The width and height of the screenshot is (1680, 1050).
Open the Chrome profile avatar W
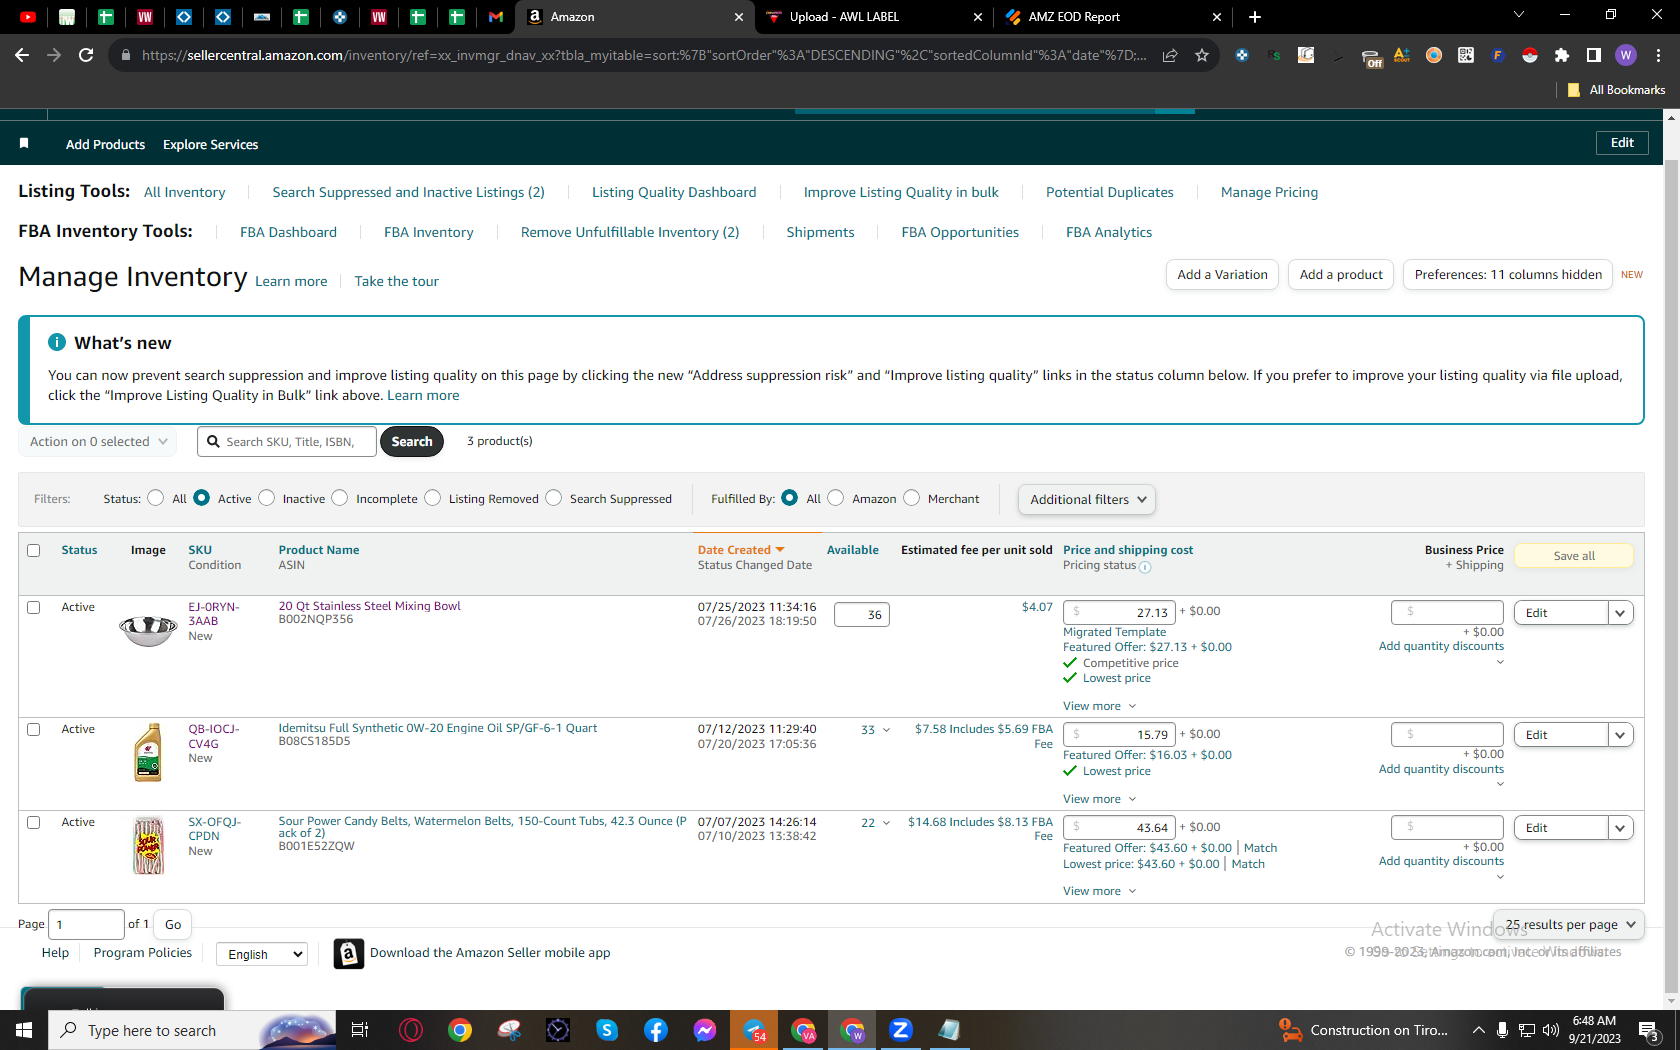click(1626, 55)
